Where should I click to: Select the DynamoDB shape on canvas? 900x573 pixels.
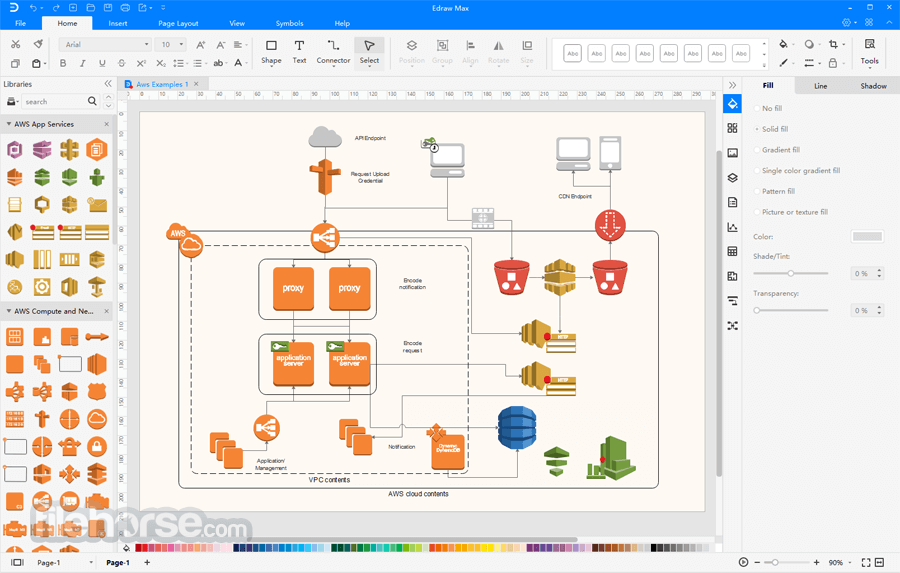click(448, 451)
